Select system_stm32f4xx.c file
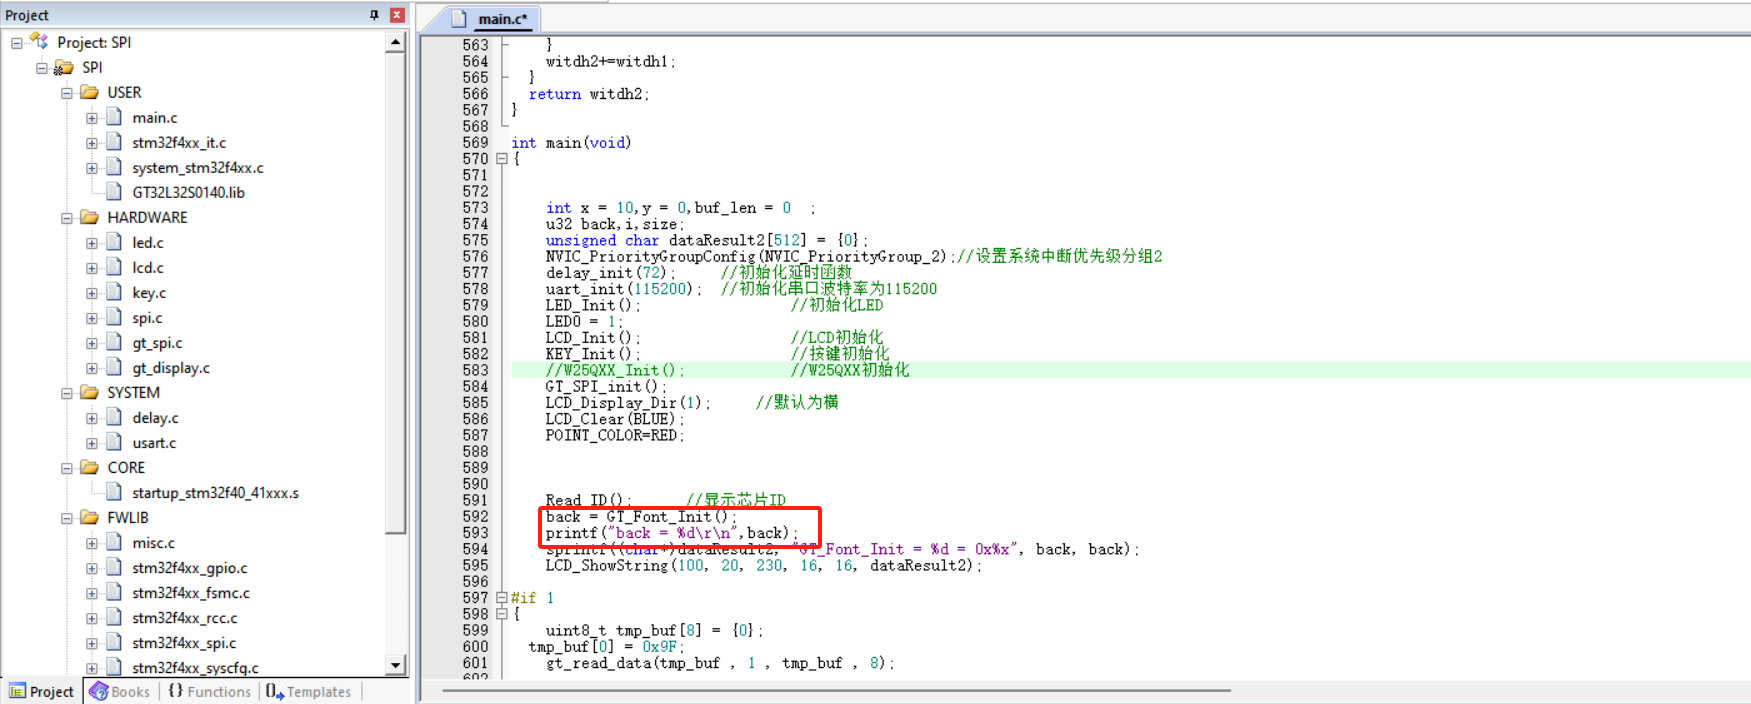This screenshot has width=1751, height=704. coord(198,168)
